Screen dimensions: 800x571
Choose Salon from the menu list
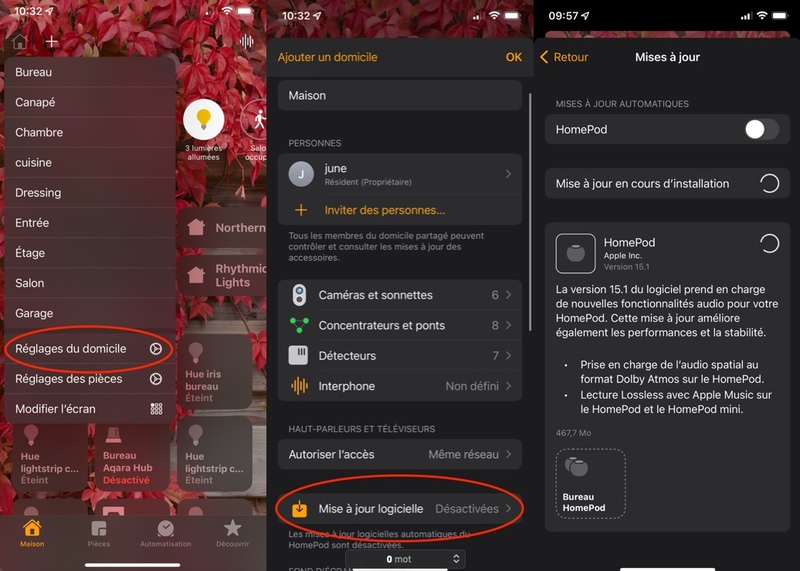coord(90,283)
